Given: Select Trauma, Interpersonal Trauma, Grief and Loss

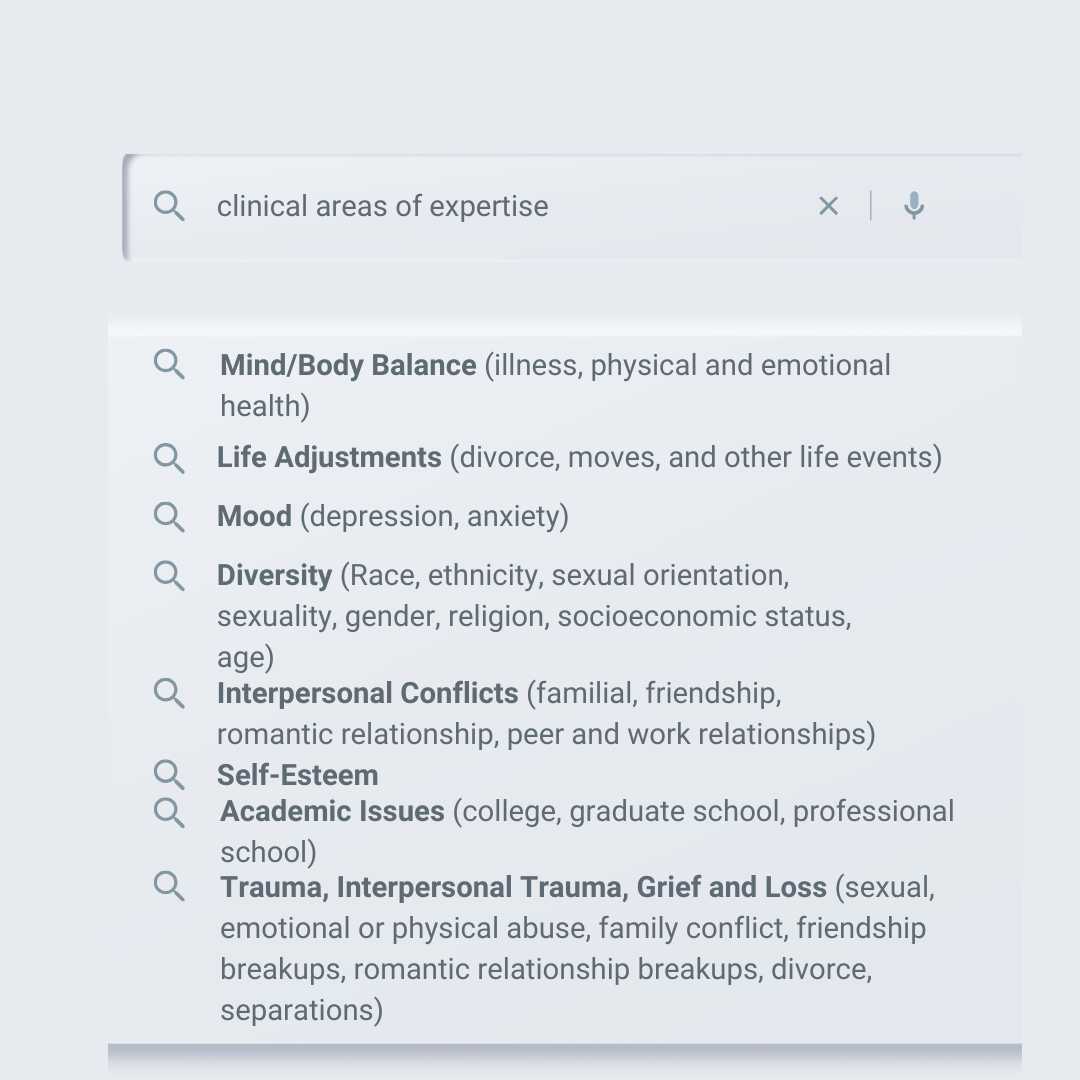Looking at the screenshot, I should 523,888.
